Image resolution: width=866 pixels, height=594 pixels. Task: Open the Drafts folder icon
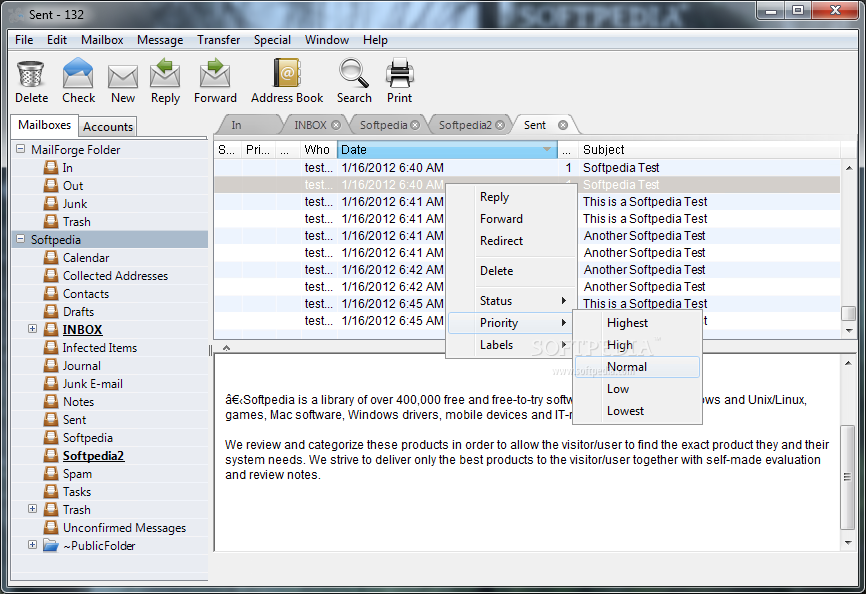(x=51, y=311)
